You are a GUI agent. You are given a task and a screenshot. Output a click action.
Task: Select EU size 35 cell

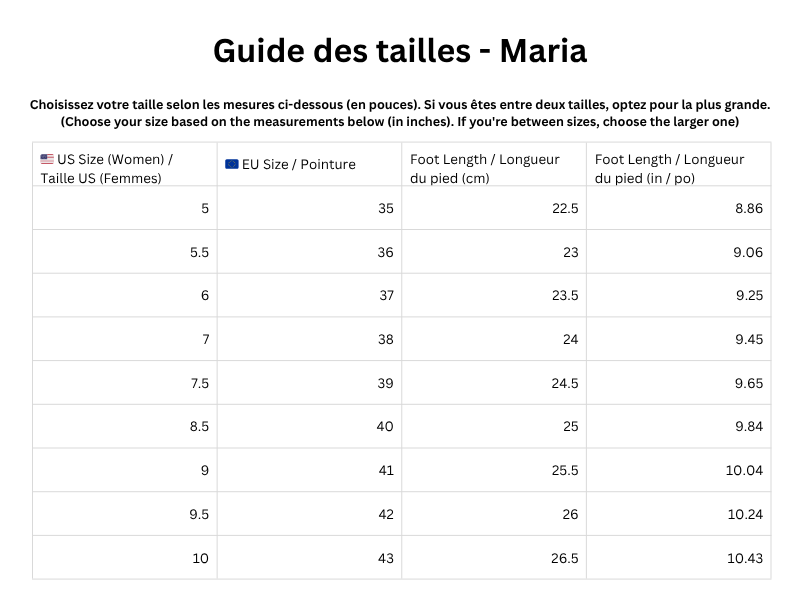coord(385,209)
